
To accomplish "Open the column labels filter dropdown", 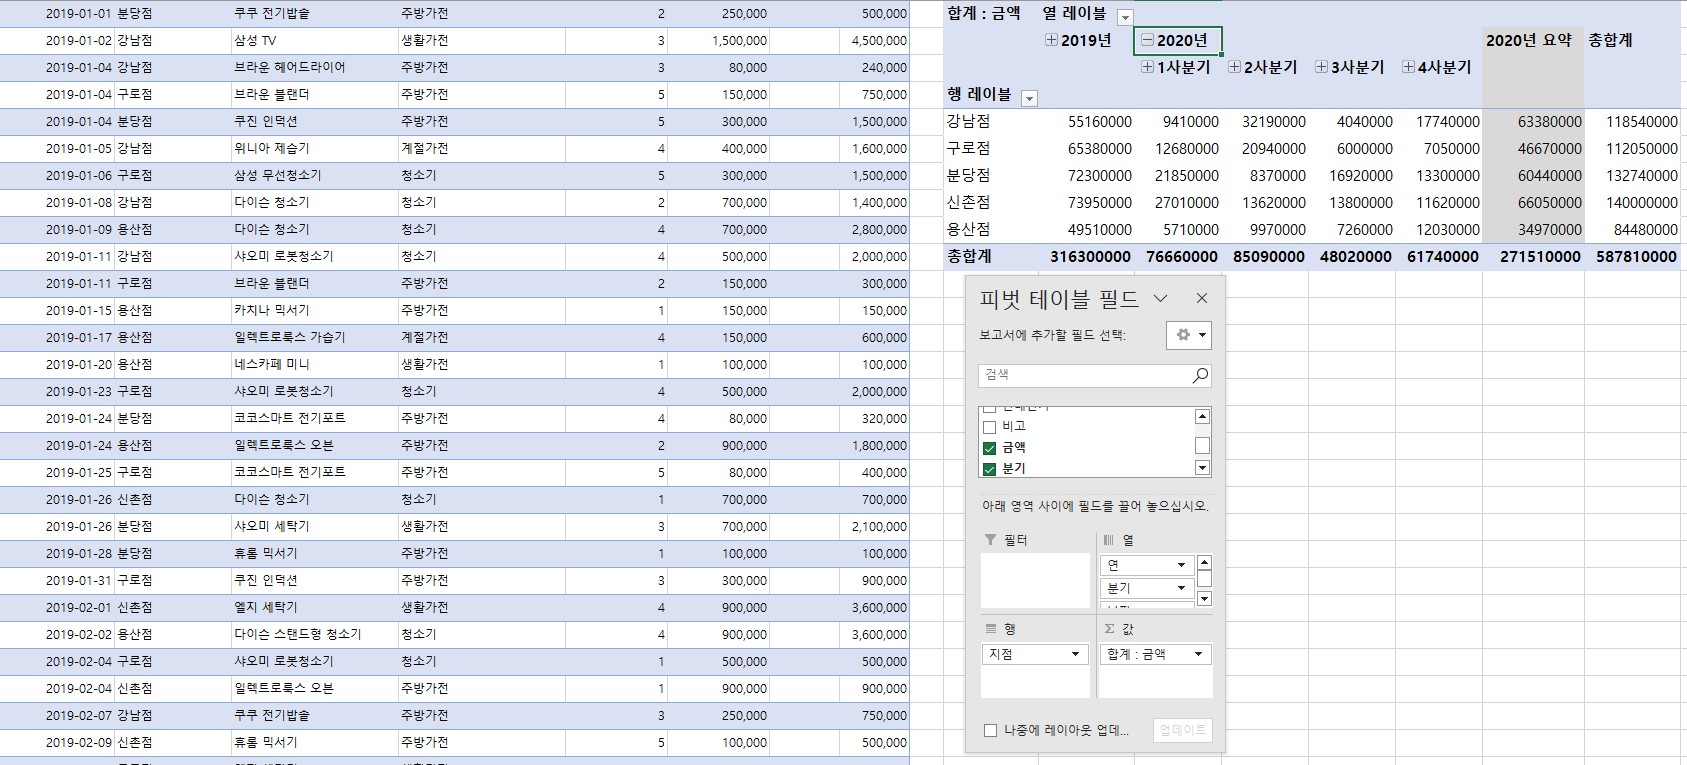I will (1125, 17).
